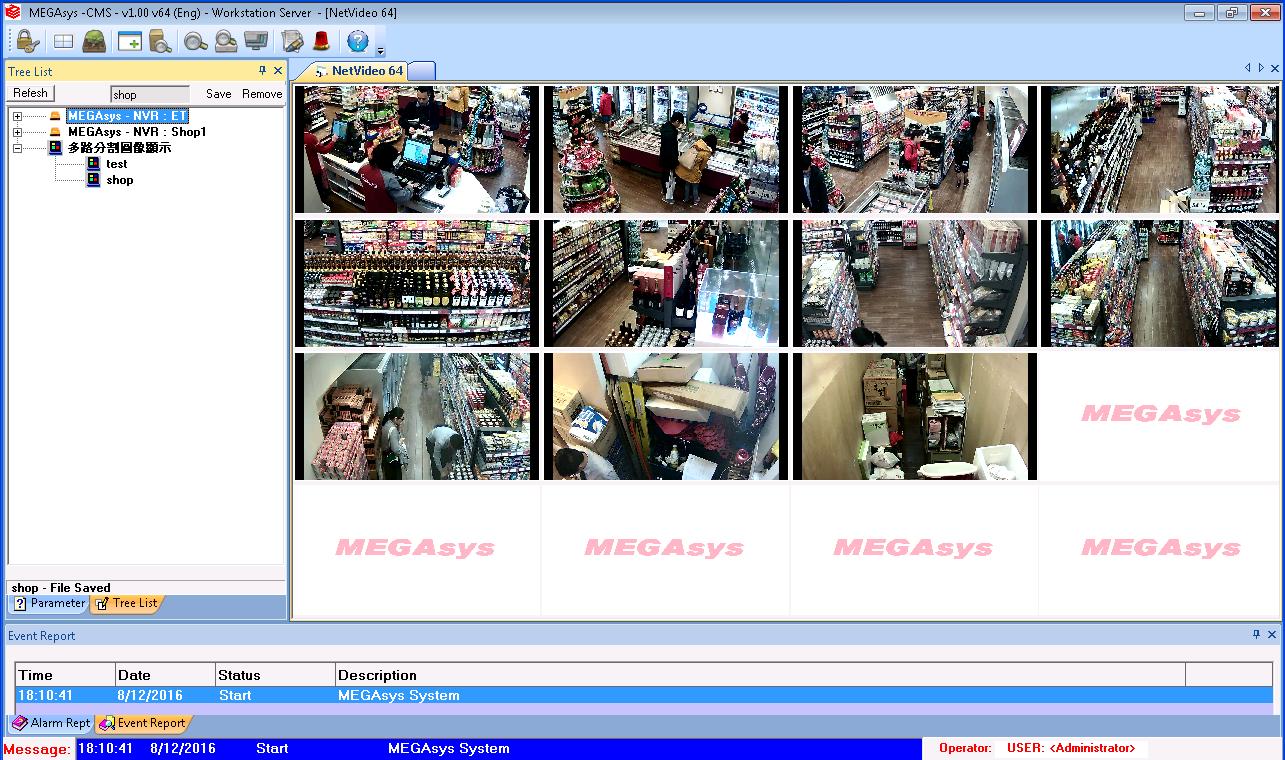1285x760 pixels.
Task: Toggle auto-hide pin on Event Report panel
Action: click(1256, 635)
